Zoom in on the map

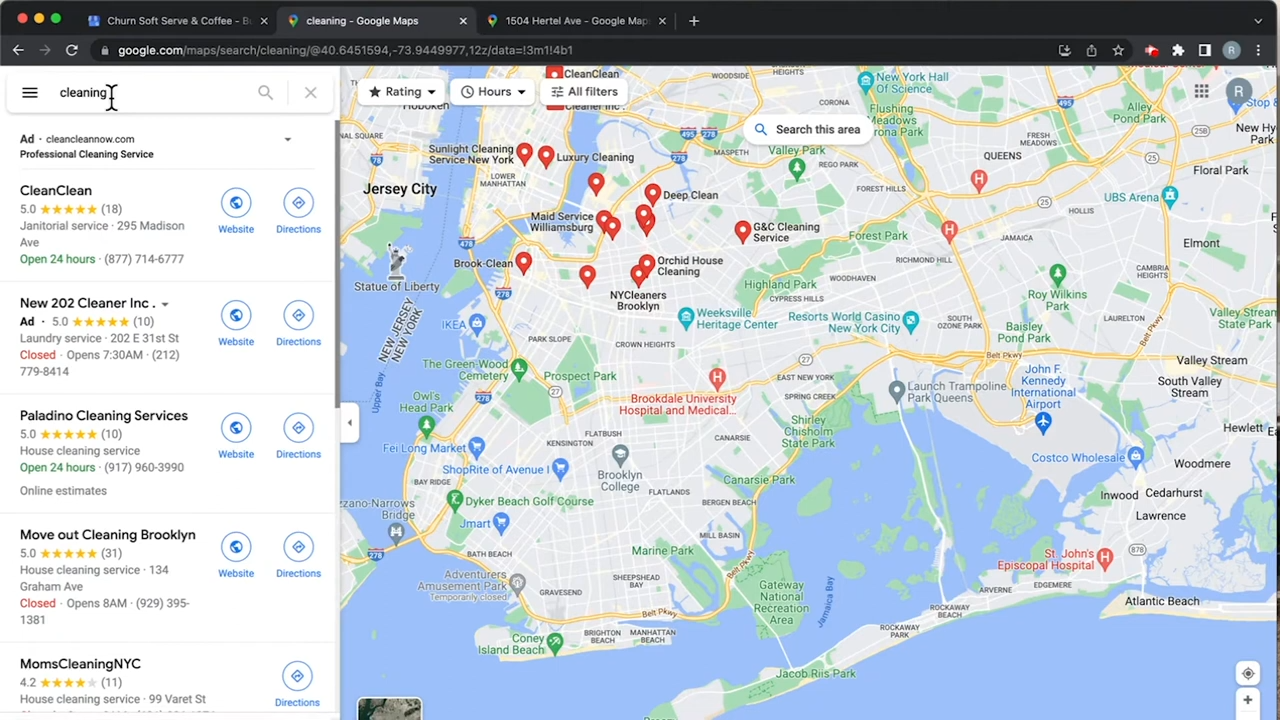coord(1247,702)
